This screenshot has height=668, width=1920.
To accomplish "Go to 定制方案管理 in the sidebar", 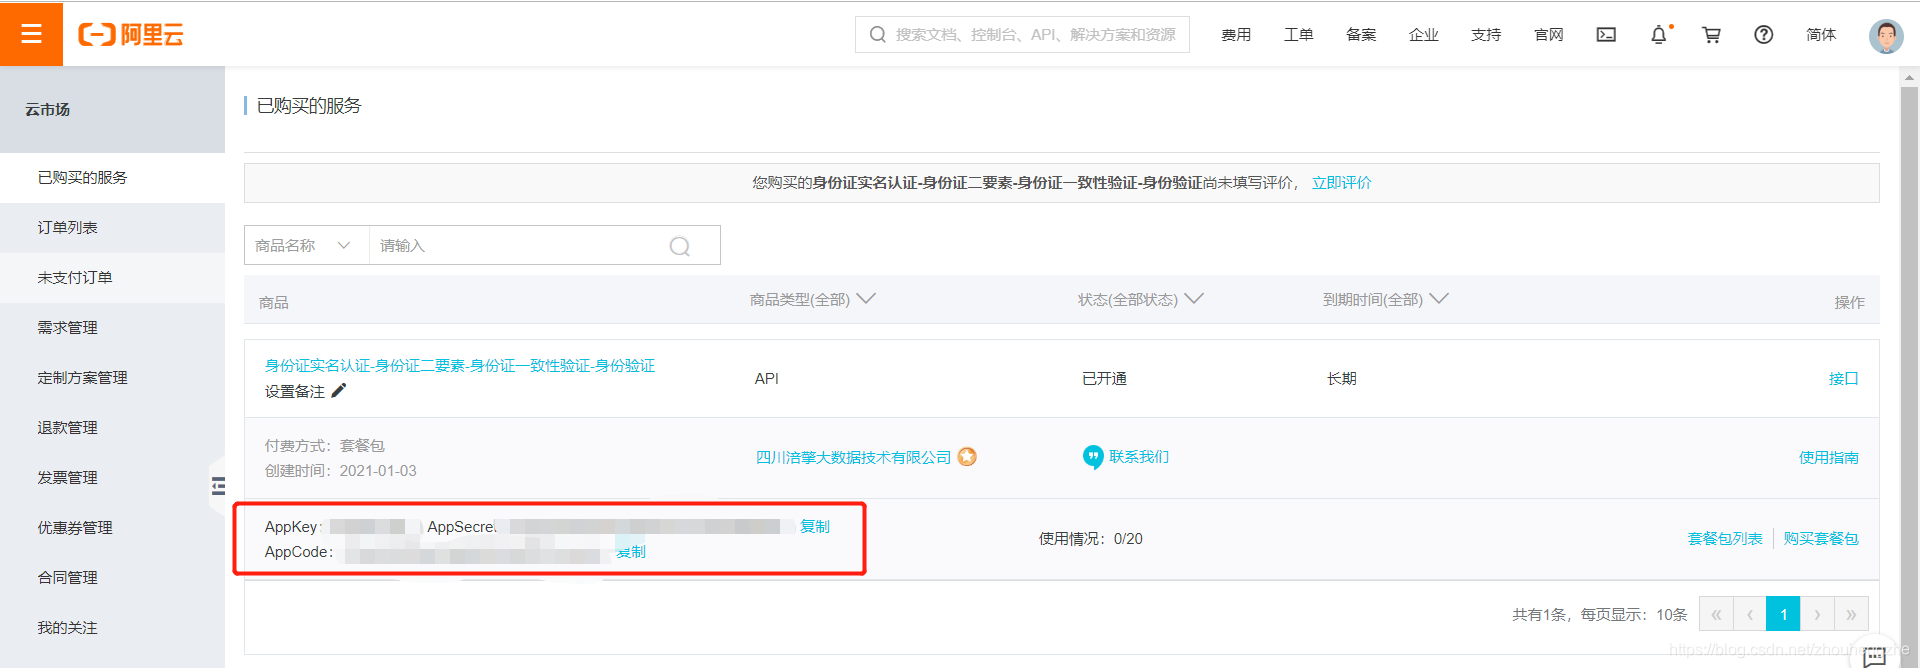I will (x=112, y=378).
